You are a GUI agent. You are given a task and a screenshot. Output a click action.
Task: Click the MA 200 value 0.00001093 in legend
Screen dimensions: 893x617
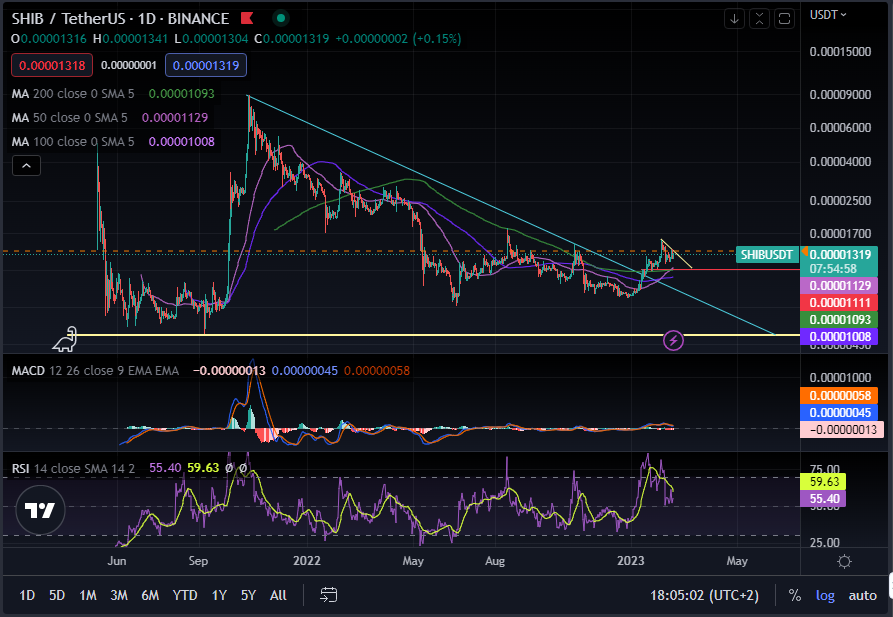tap(181, 93)
